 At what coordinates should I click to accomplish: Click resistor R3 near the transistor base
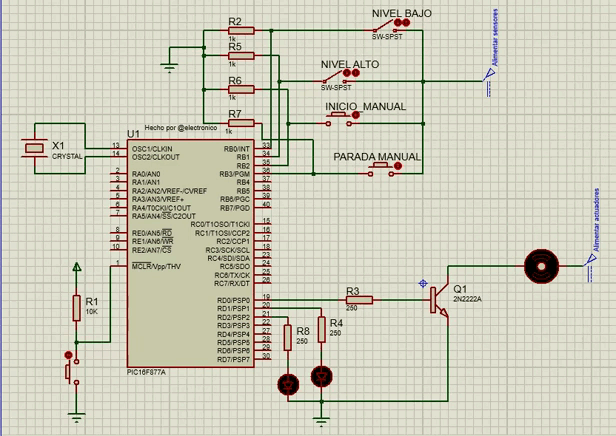[x=359, y=299]
